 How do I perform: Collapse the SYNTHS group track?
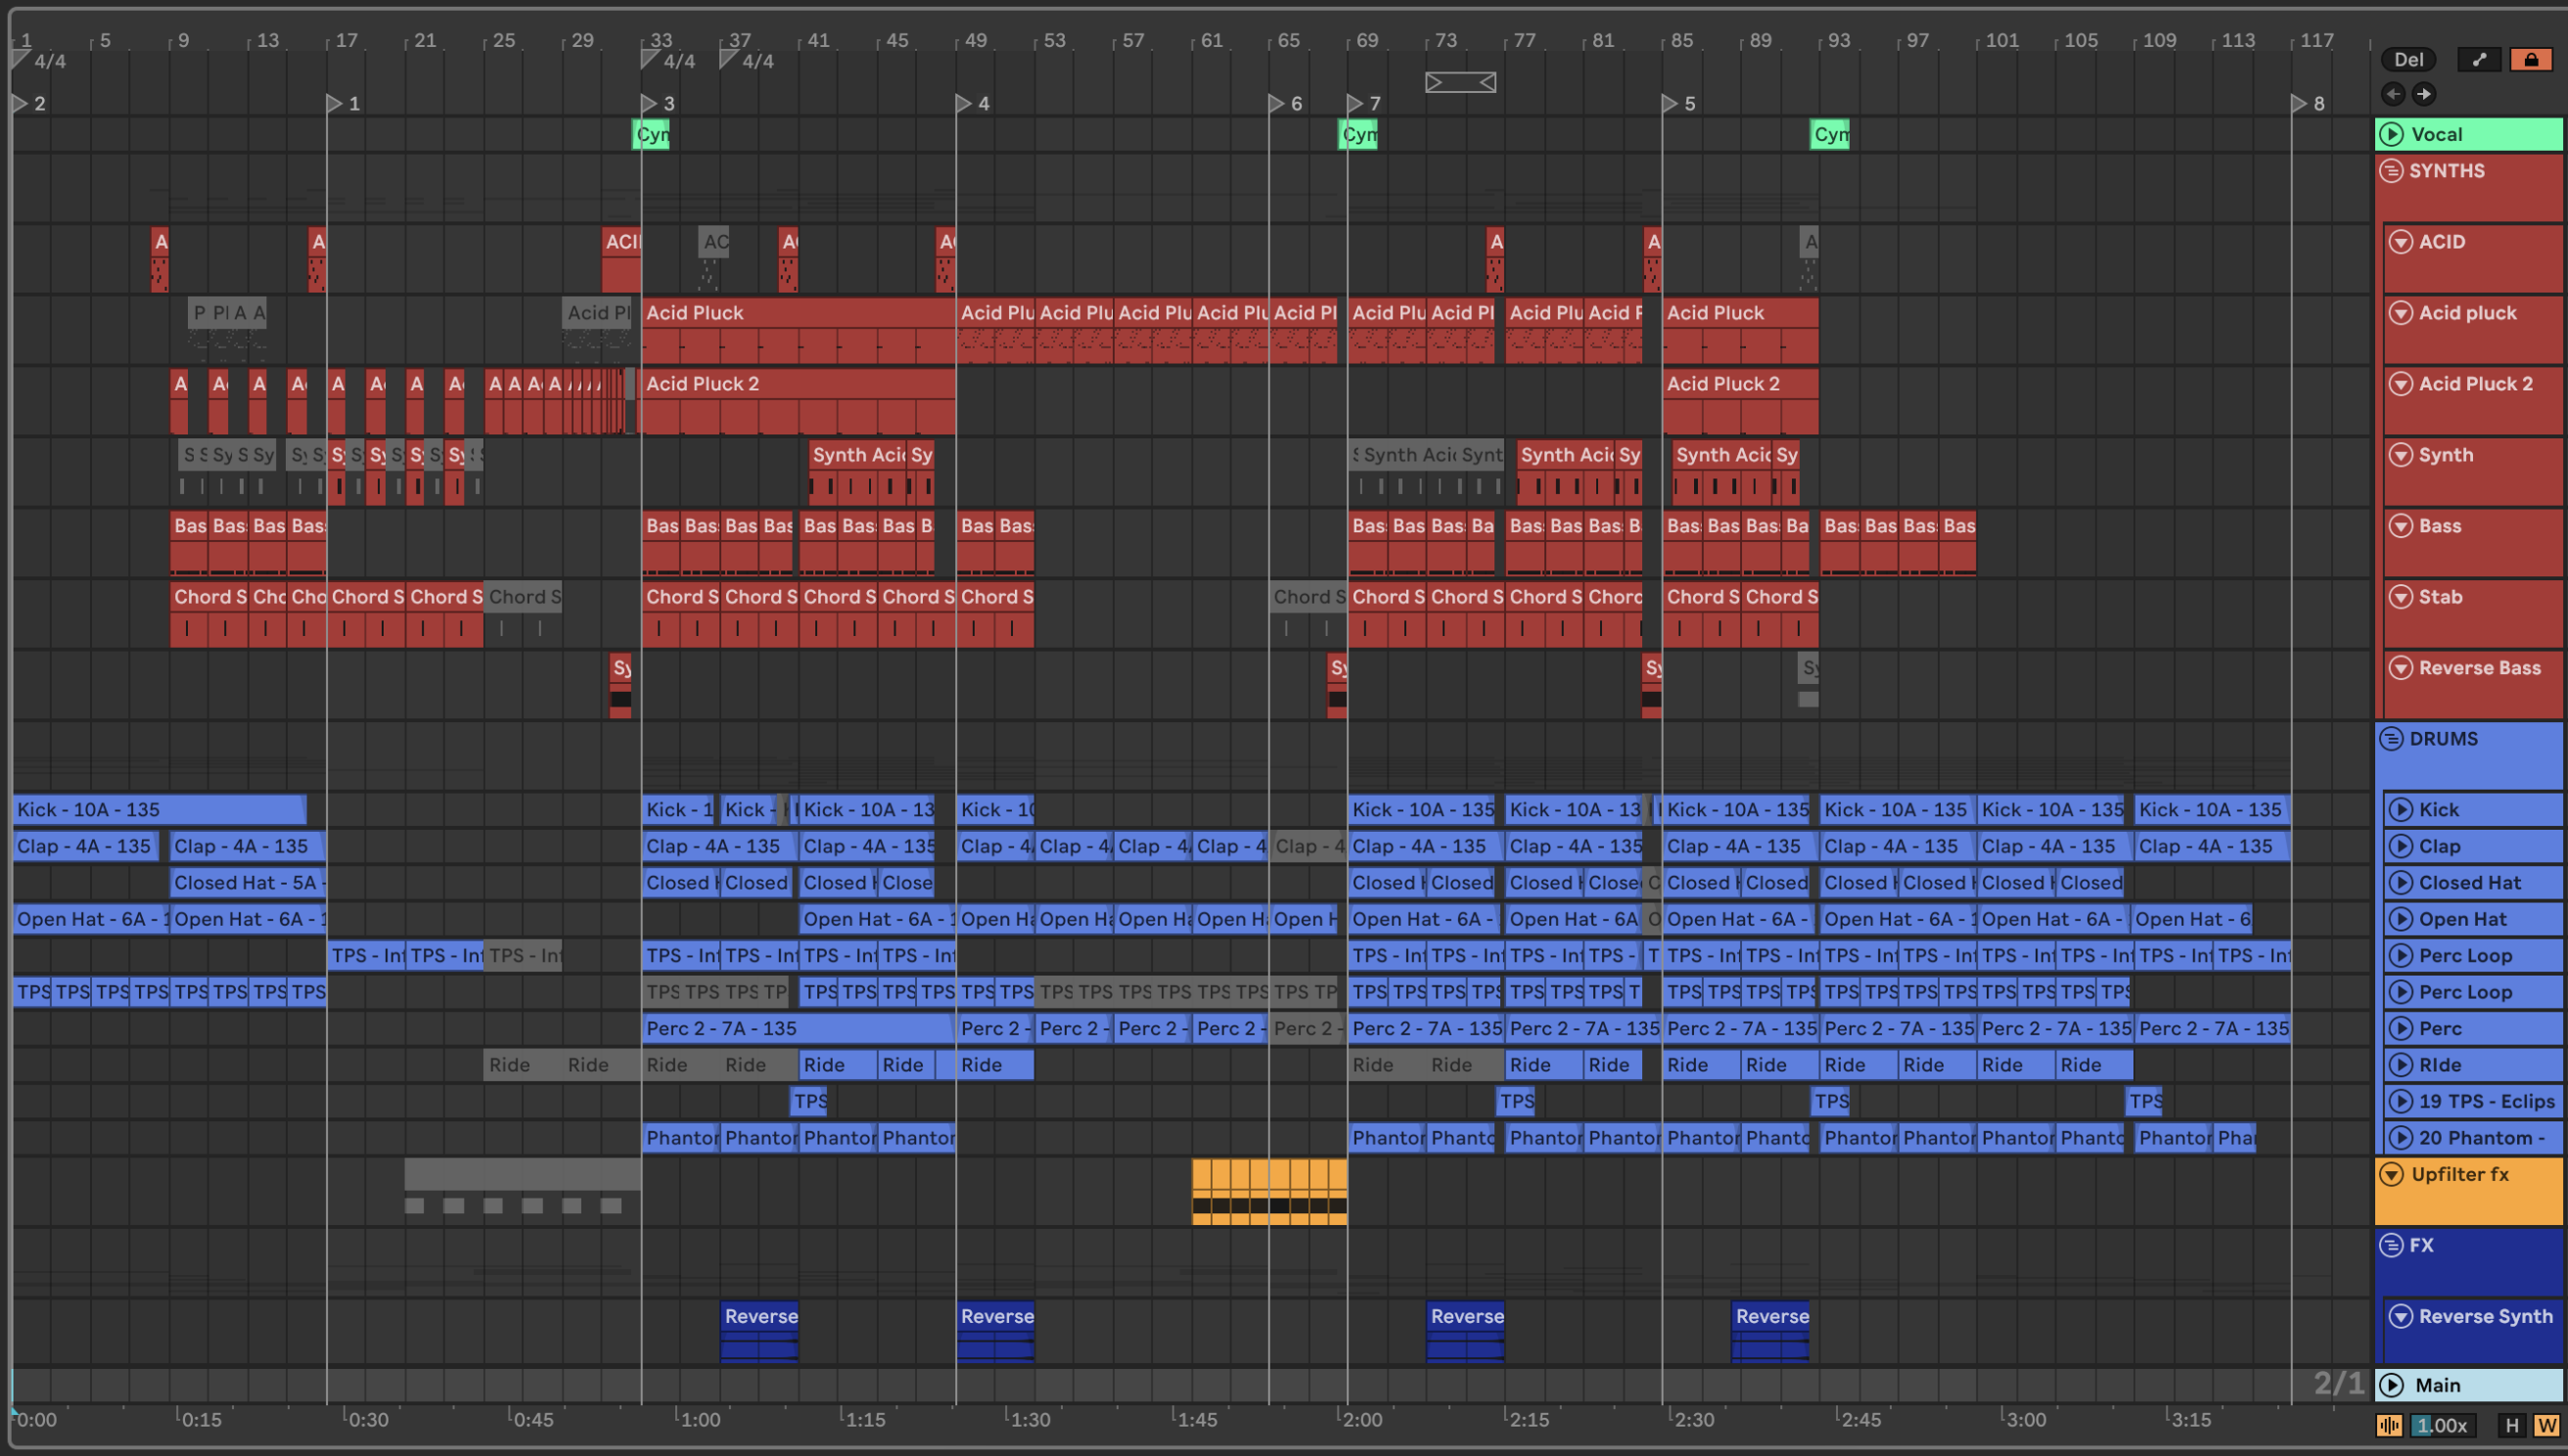2391,171
